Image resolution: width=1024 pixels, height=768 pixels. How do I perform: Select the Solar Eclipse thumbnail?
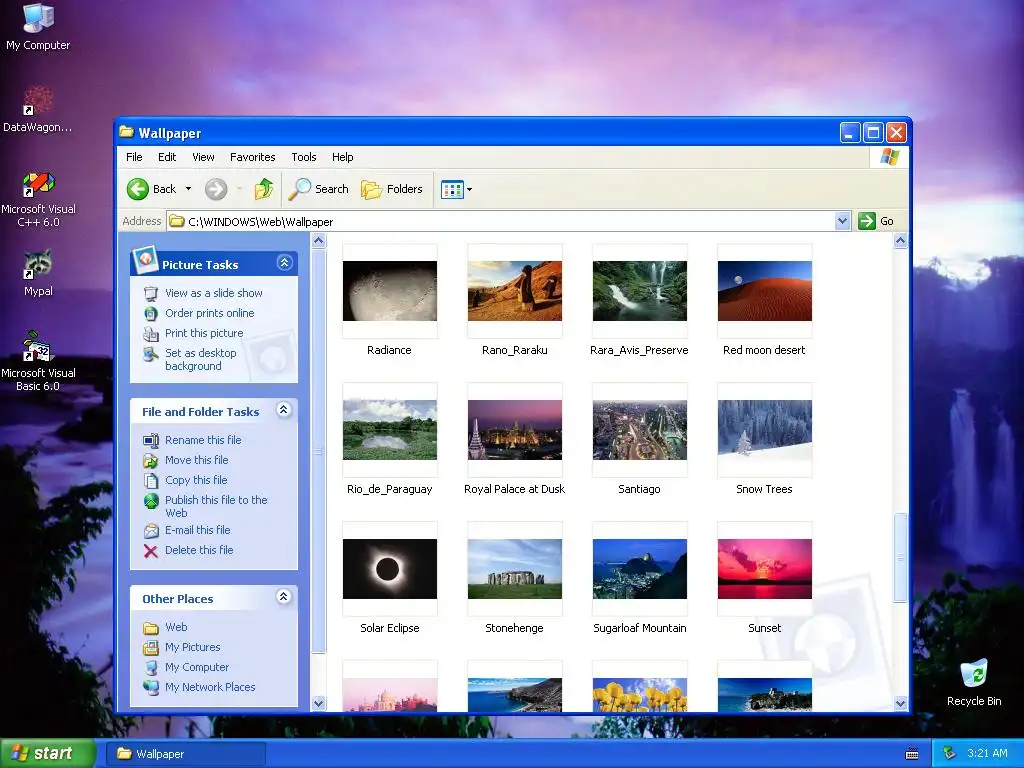point(390,569)
